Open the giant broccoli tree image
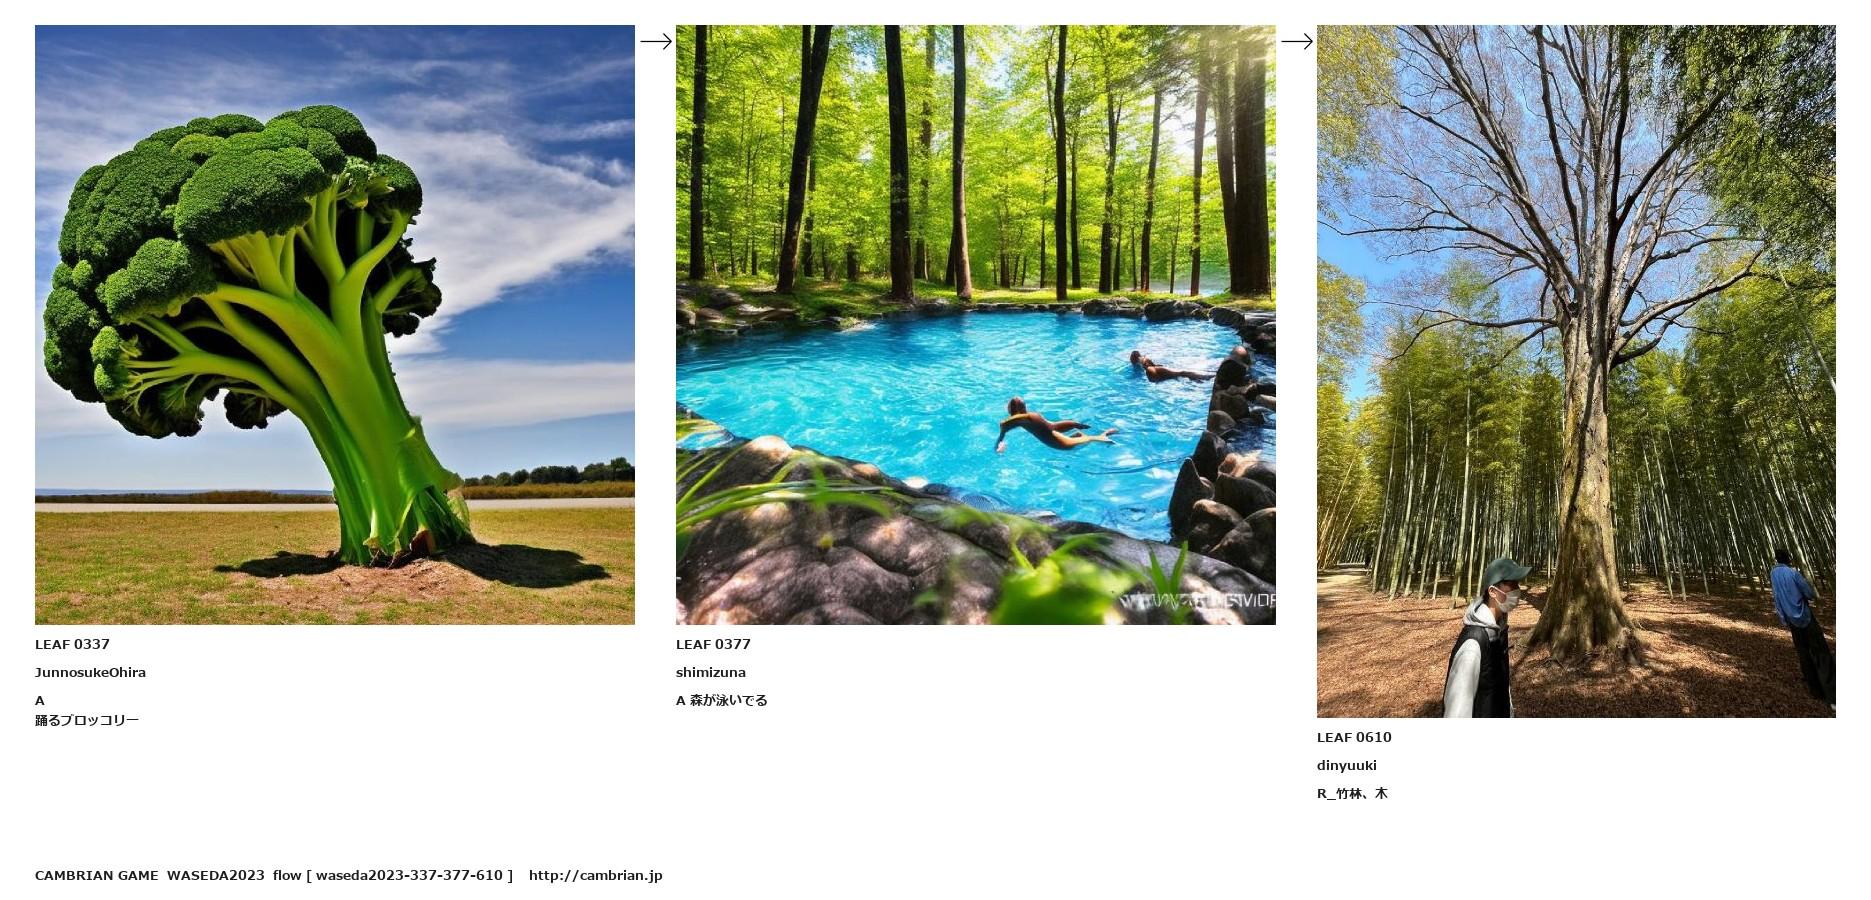1871x900 pixels. point(335,325)
